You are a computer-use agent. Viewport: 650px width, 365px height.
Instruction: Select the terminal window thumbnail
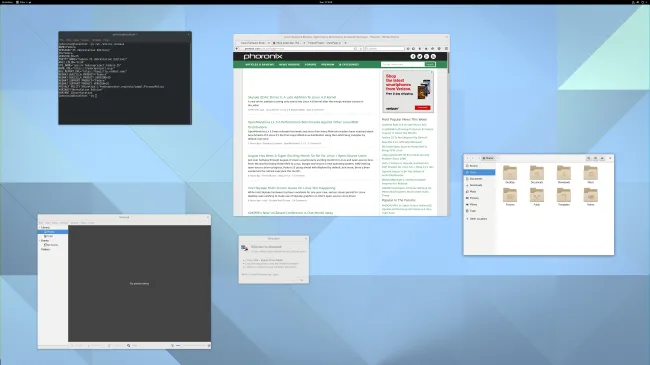tap(125, 78)
